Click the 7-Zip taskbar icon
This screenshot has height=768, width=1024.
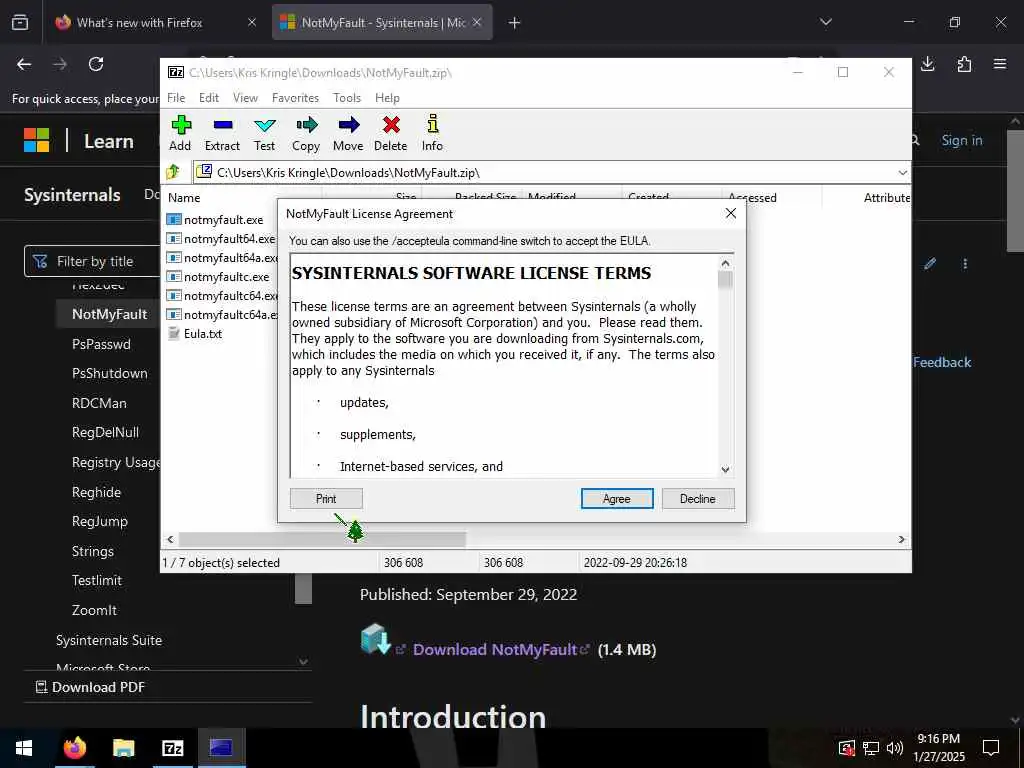172,748
